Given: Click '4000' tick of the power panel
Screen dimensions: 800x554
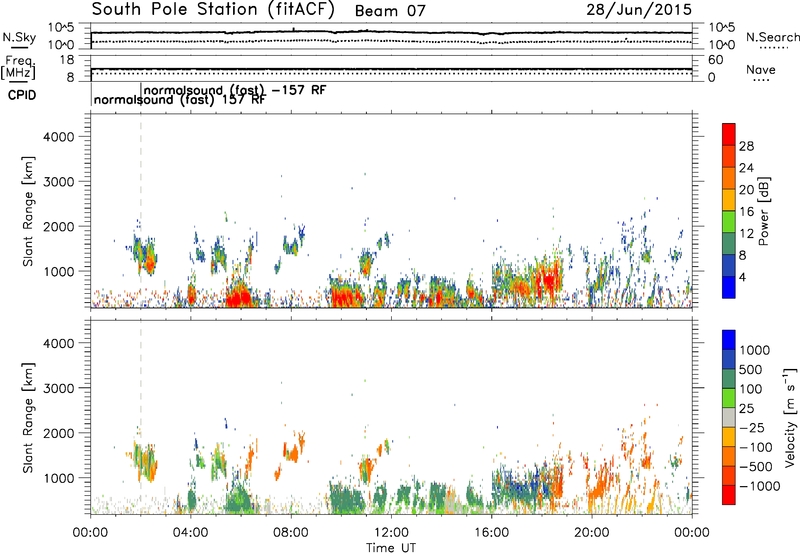Looking at the screenshot, I should [59, 137].
